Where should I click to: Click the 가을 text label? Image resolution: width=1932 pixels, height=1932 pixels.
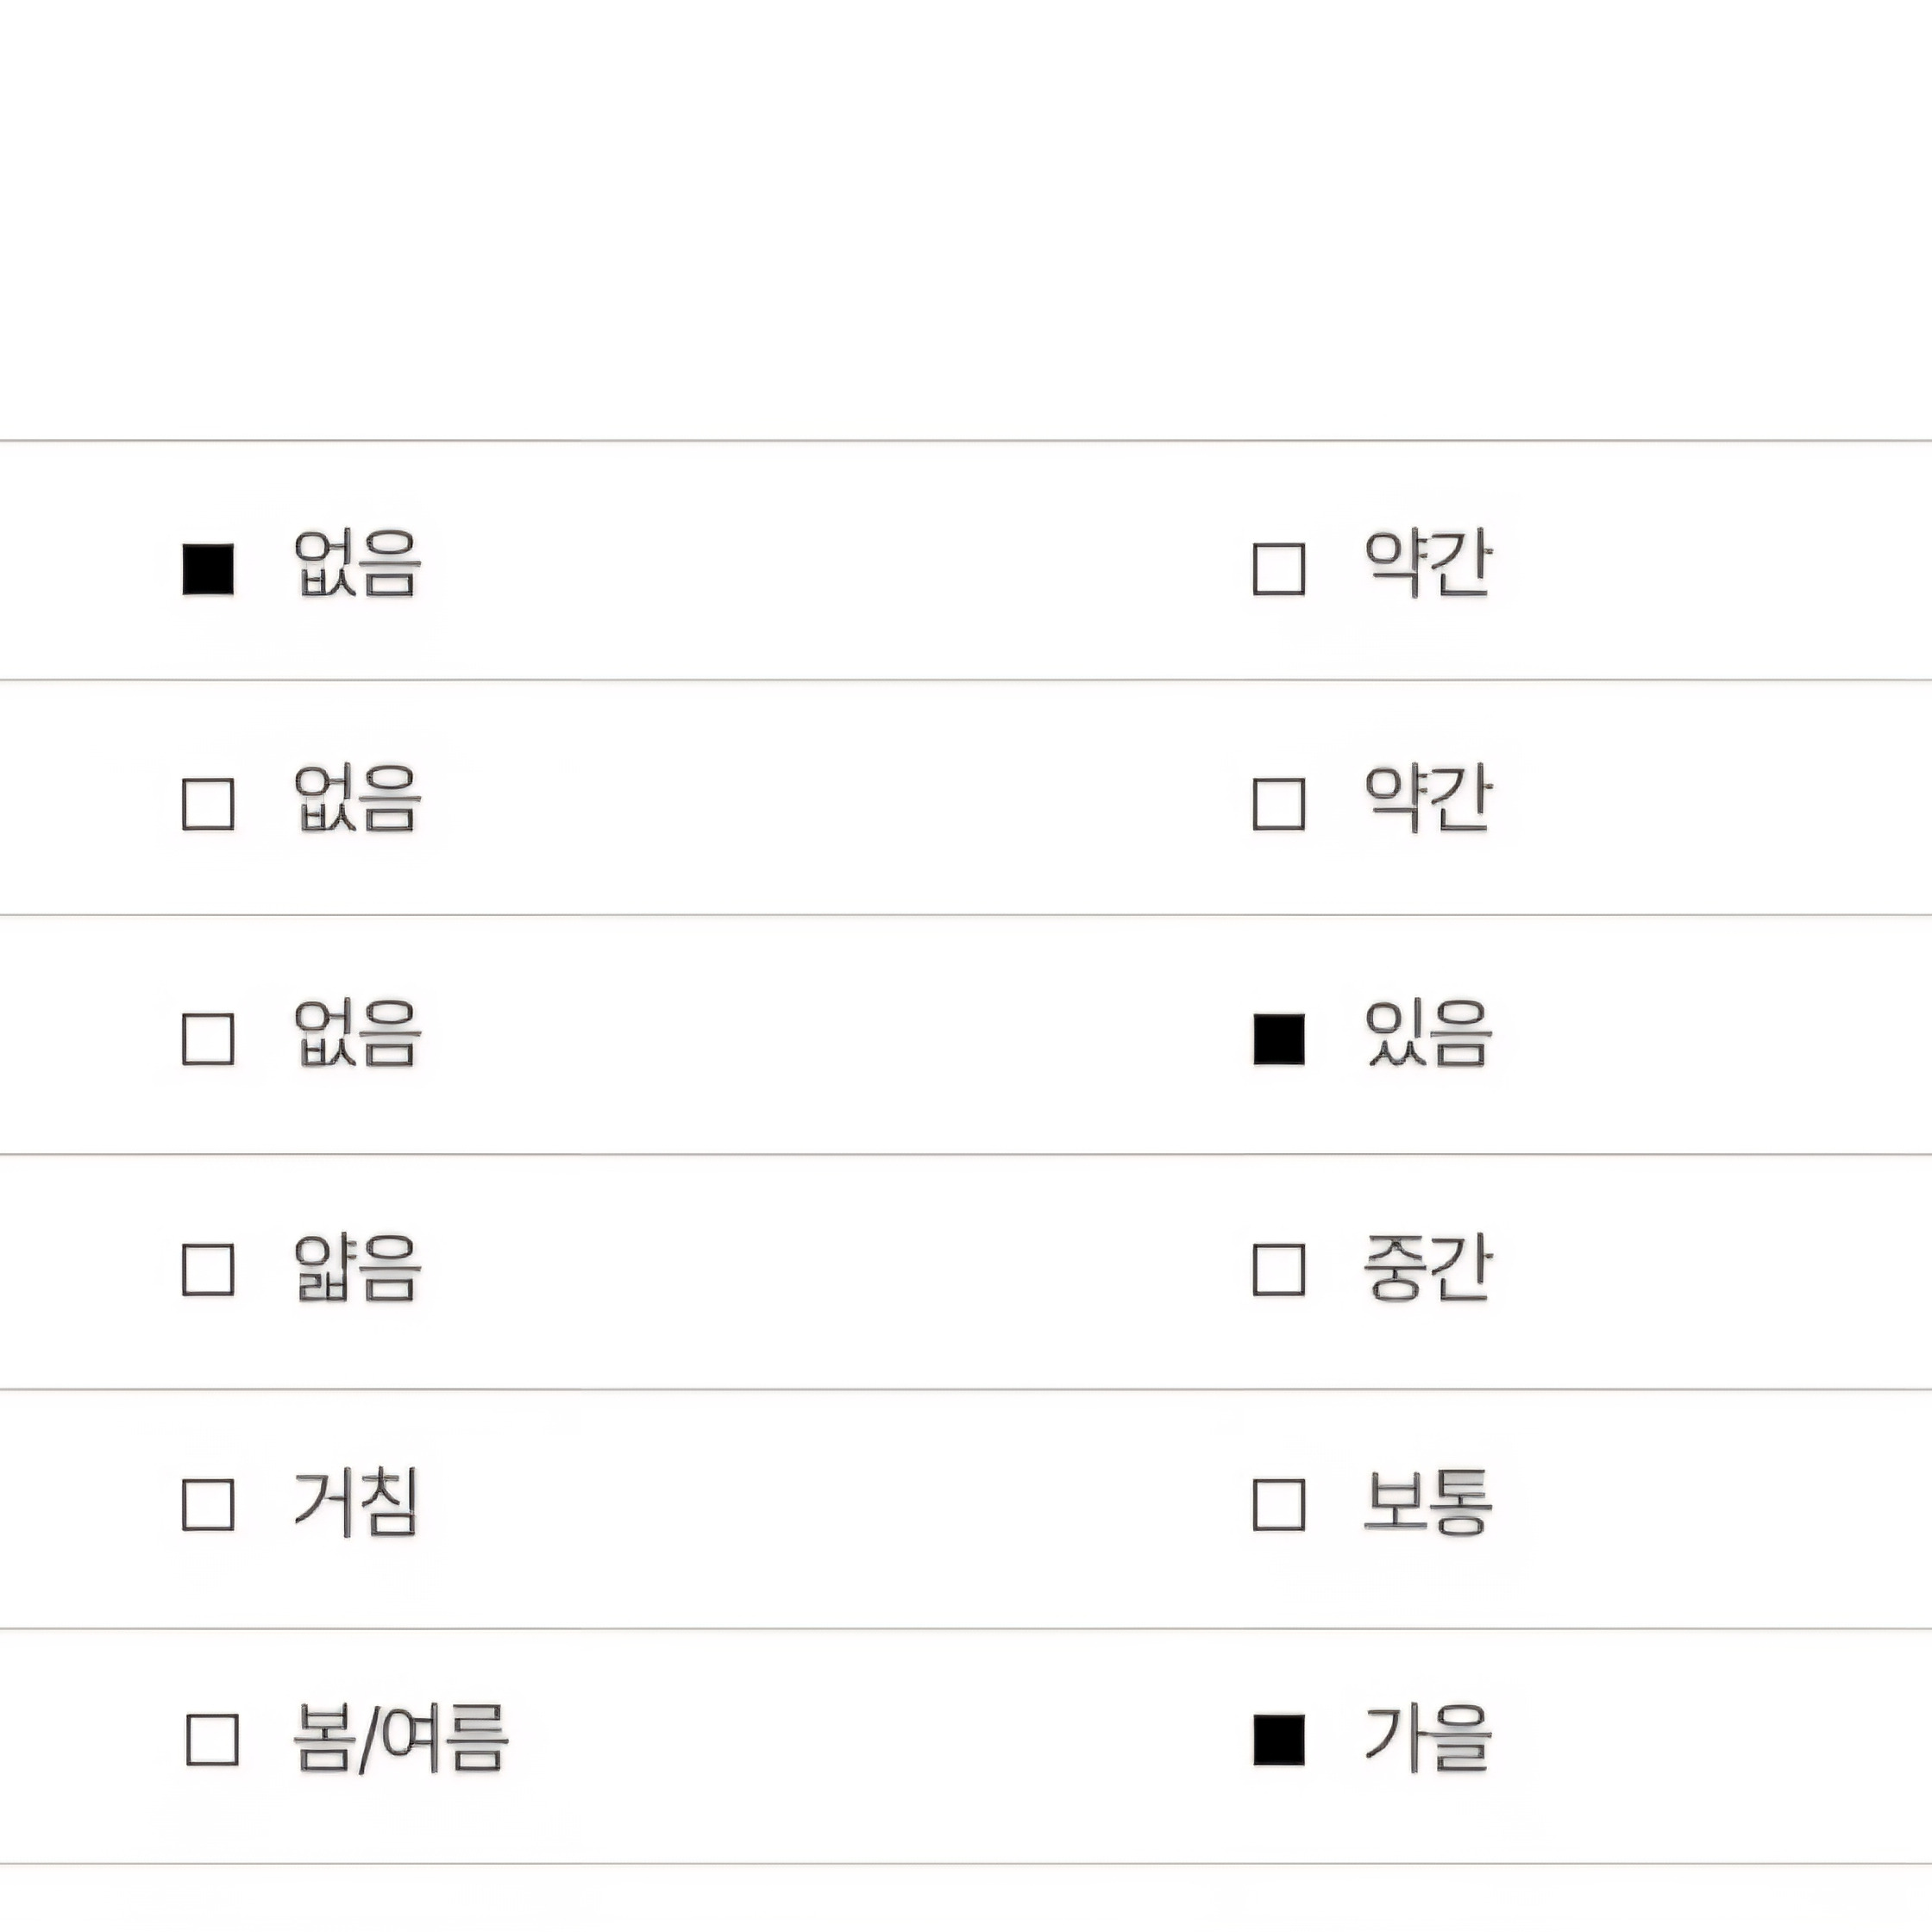[x=1428, y=1738]
